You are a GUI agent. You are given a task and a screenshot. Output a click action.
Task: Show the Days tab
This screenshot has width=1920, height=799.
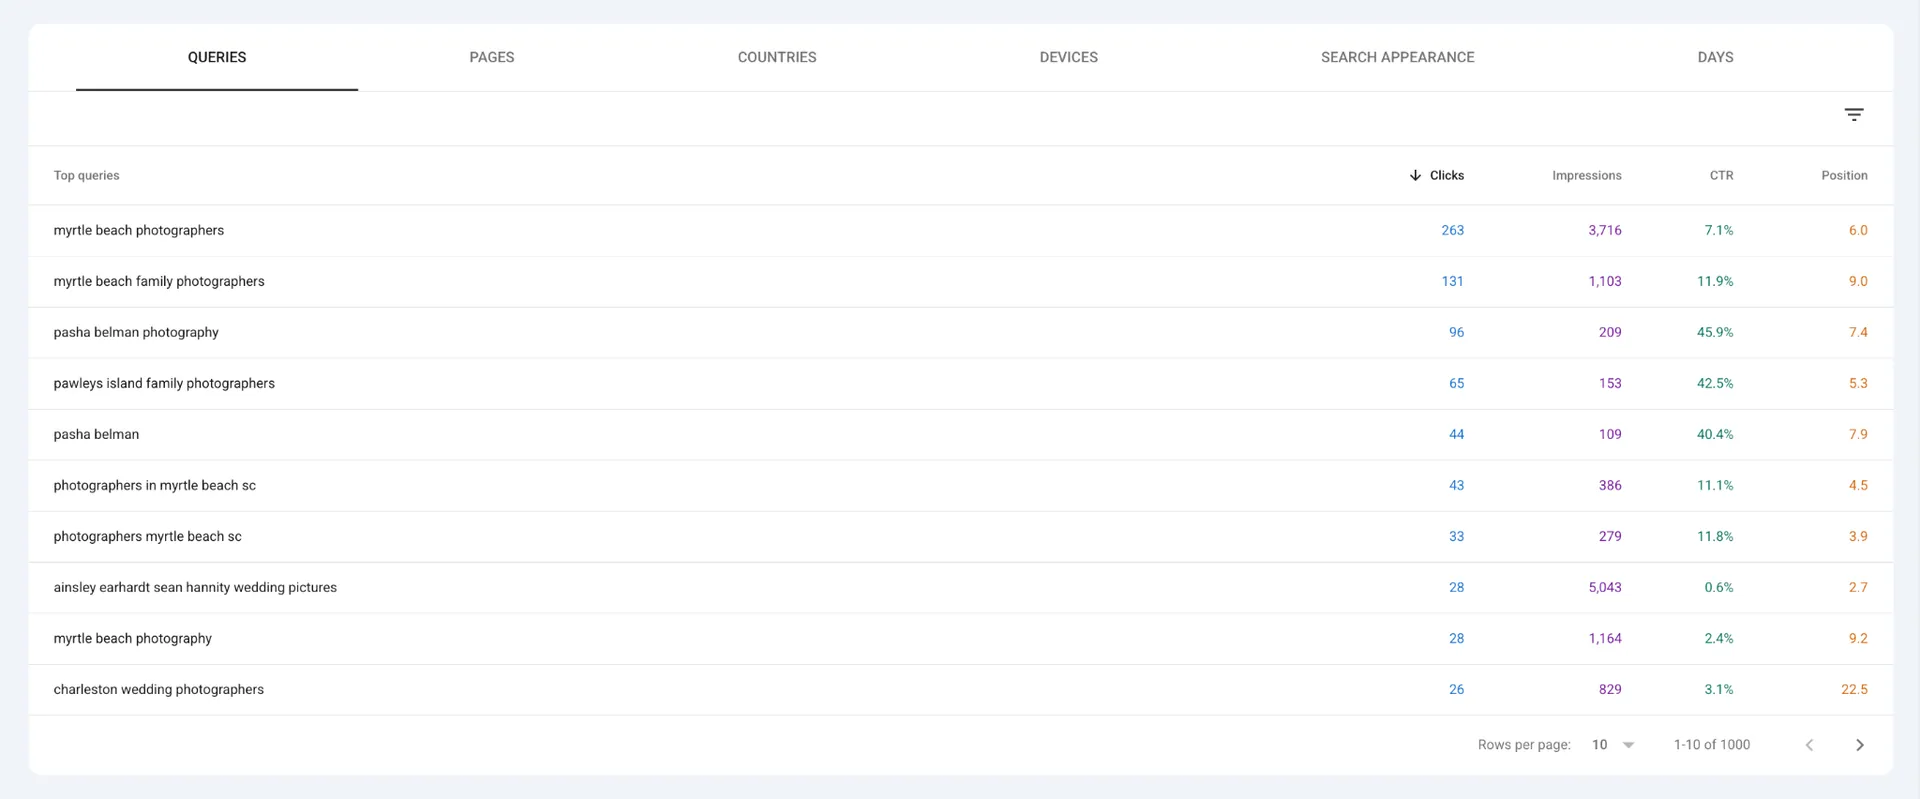[x=1715, y=57]
